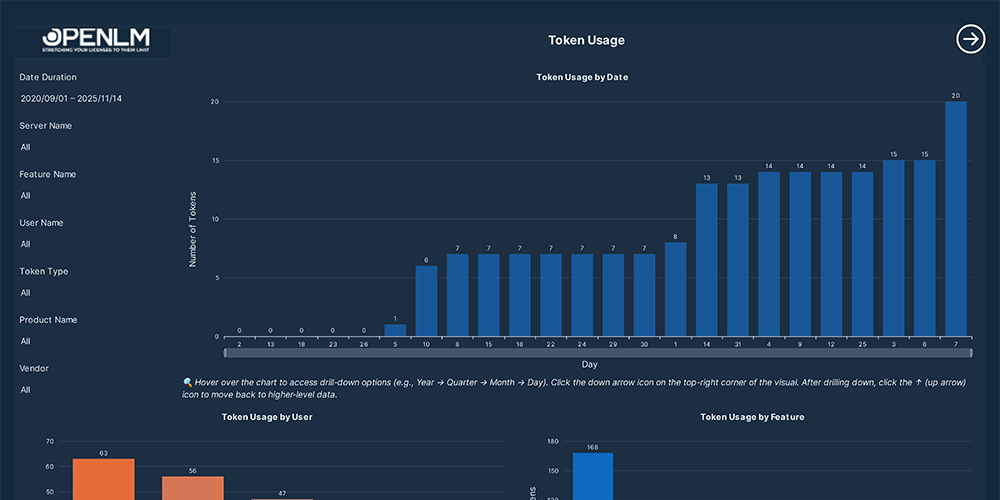Select the tallest bar labeled 20
1000x500 pixels.
point(955,219)
